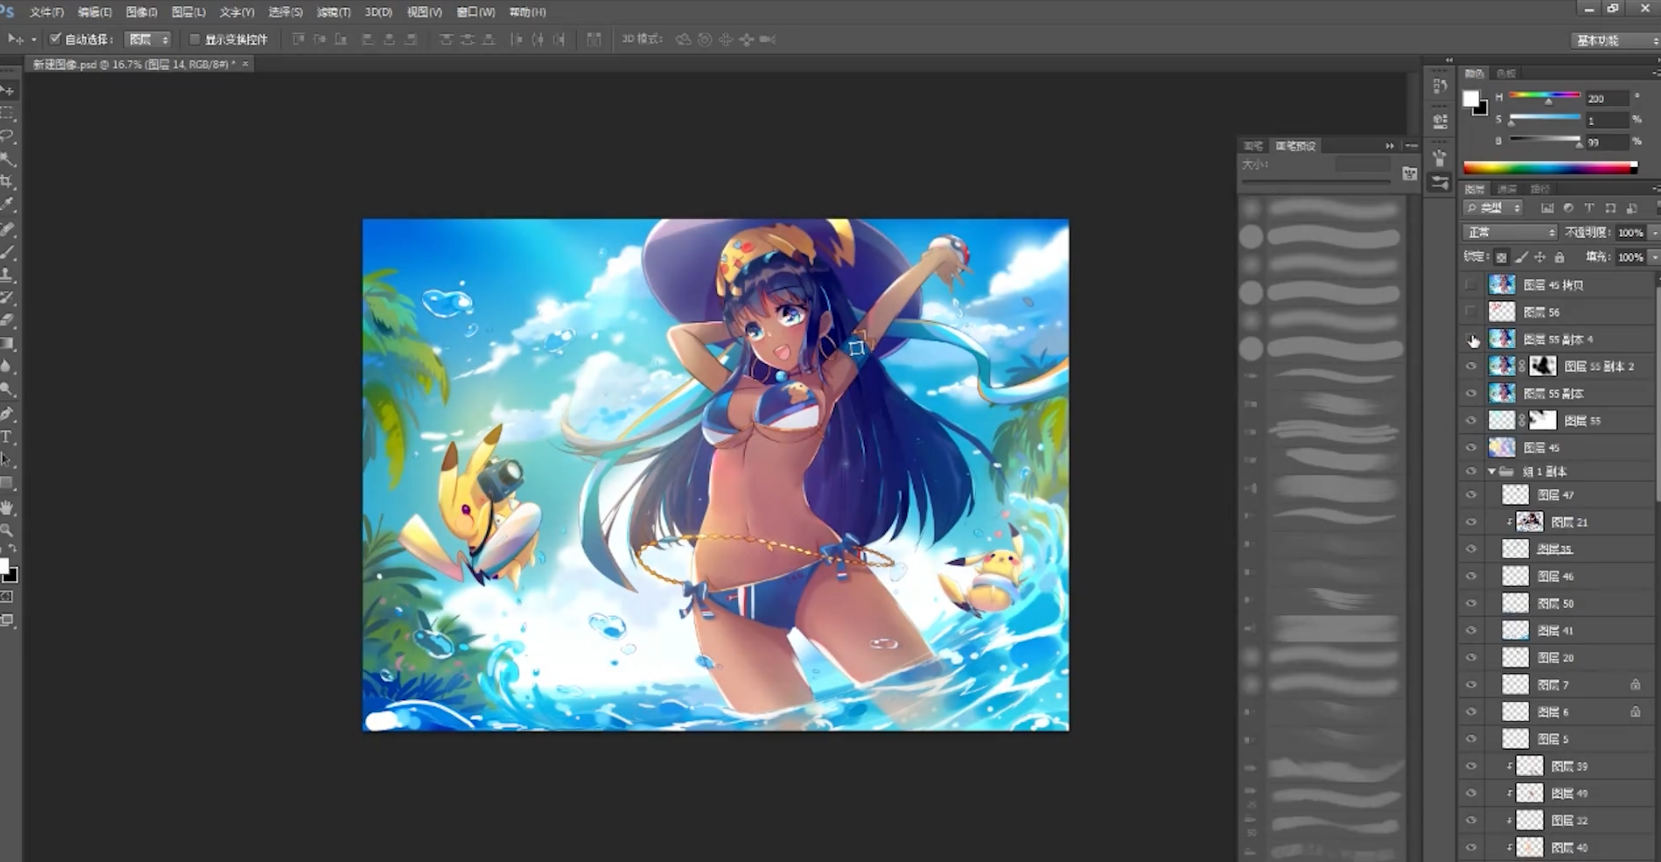Filter layers by smart object icon
Viewport: 1661px width, 862px height.
[x=1631, y=208]
